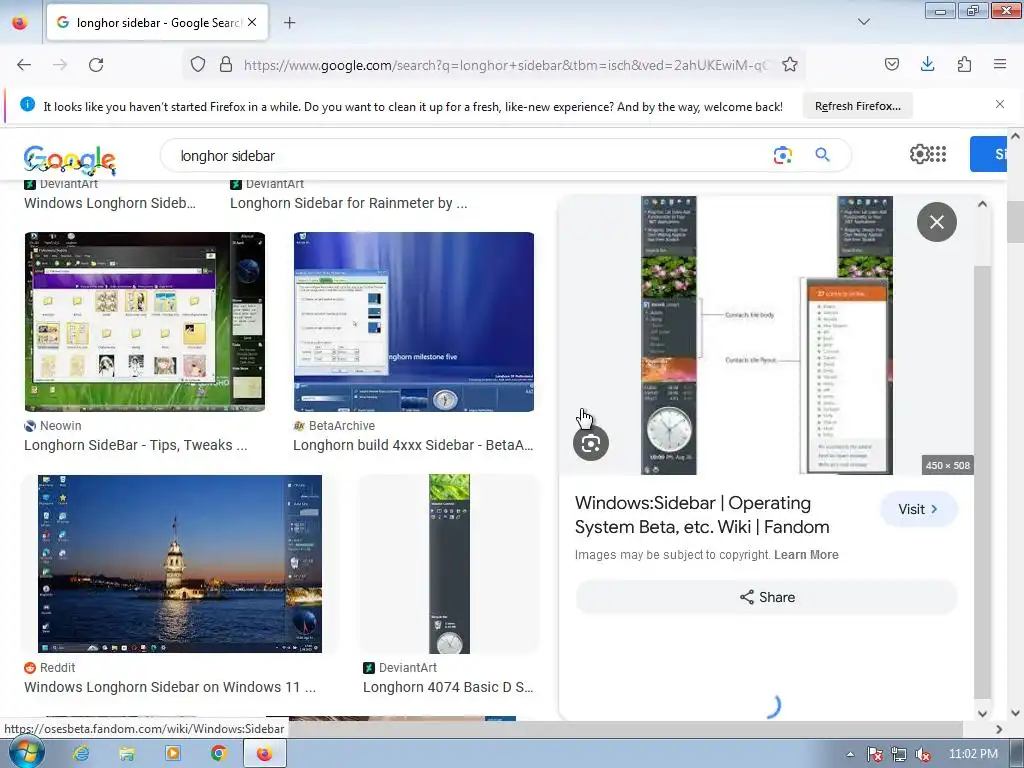Click the Share button
Image resolution: width=1024 pixels, height=768 pixels.
767,597
